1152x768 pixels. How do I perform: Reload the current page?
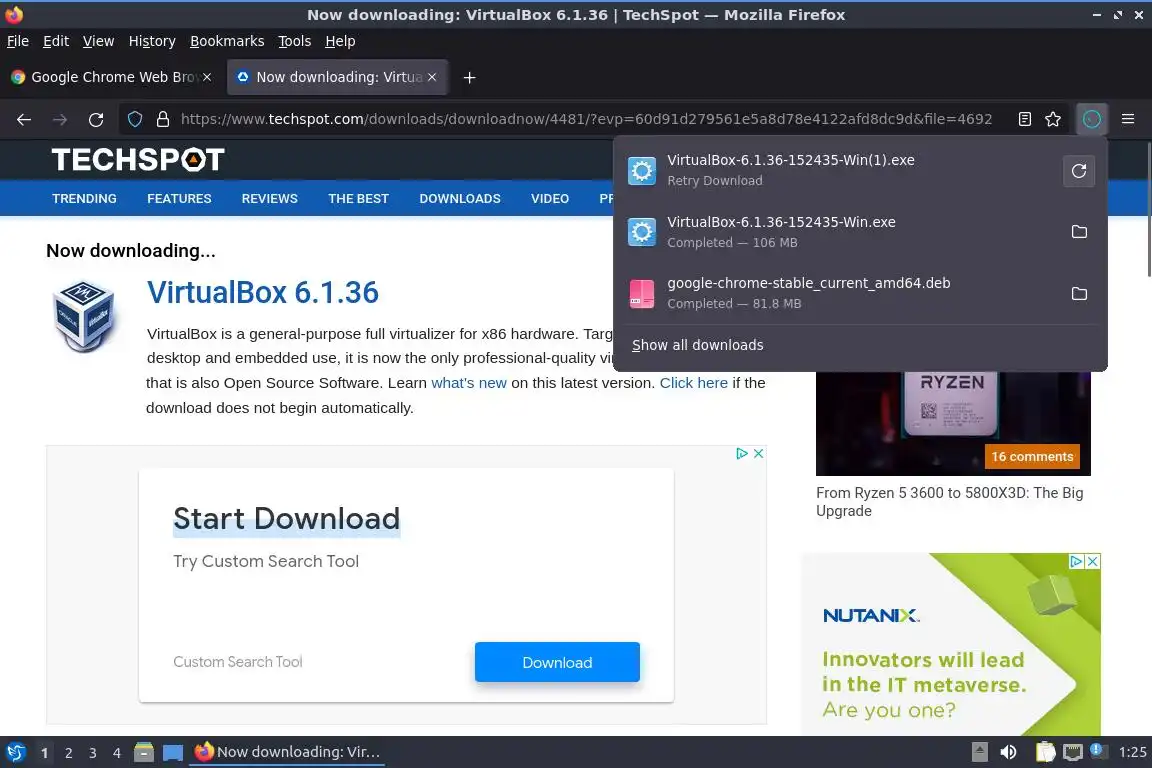[x=96, y=119]
